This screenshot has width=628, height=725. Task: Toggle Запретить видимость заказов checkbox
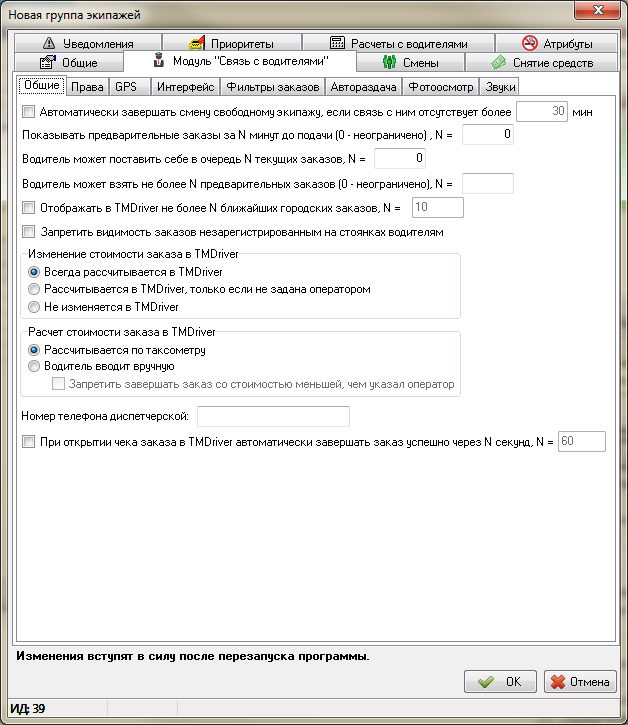[28, 232]
